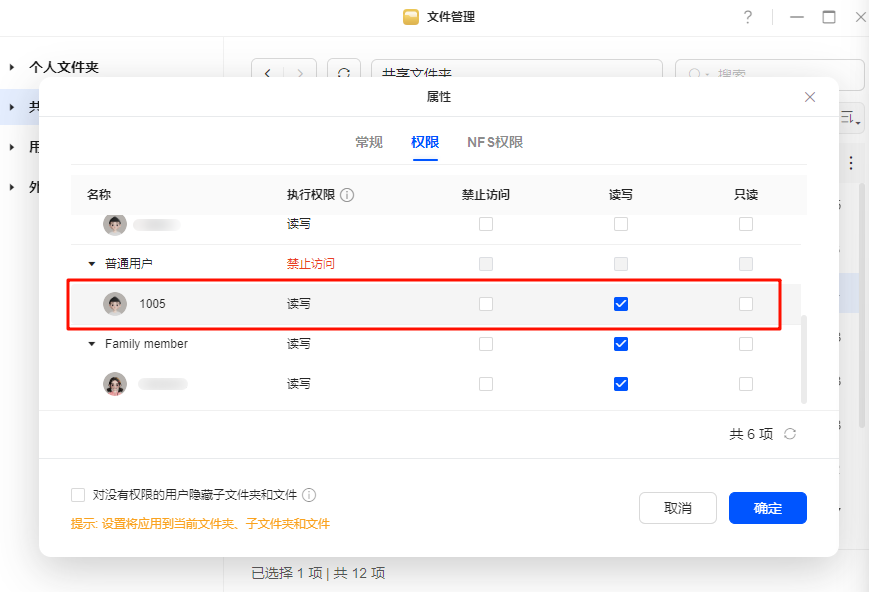Click info icon beside hide subfolders option

click(309, 495)
